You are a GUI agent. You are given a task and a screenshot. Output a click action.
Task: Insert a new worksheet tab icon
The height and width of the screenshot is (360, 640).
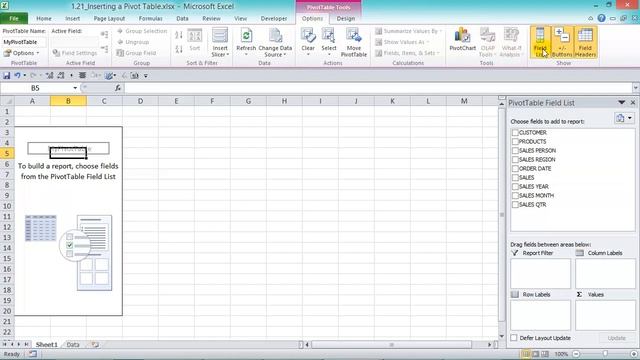[95, 344]
